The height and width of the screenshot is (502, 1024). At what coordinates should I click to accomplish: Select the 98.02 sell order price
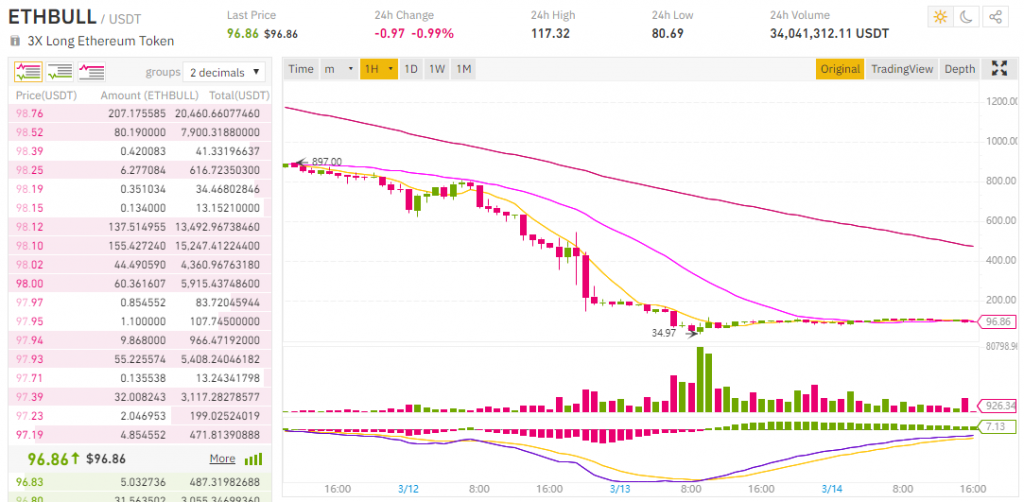[28, 265]
